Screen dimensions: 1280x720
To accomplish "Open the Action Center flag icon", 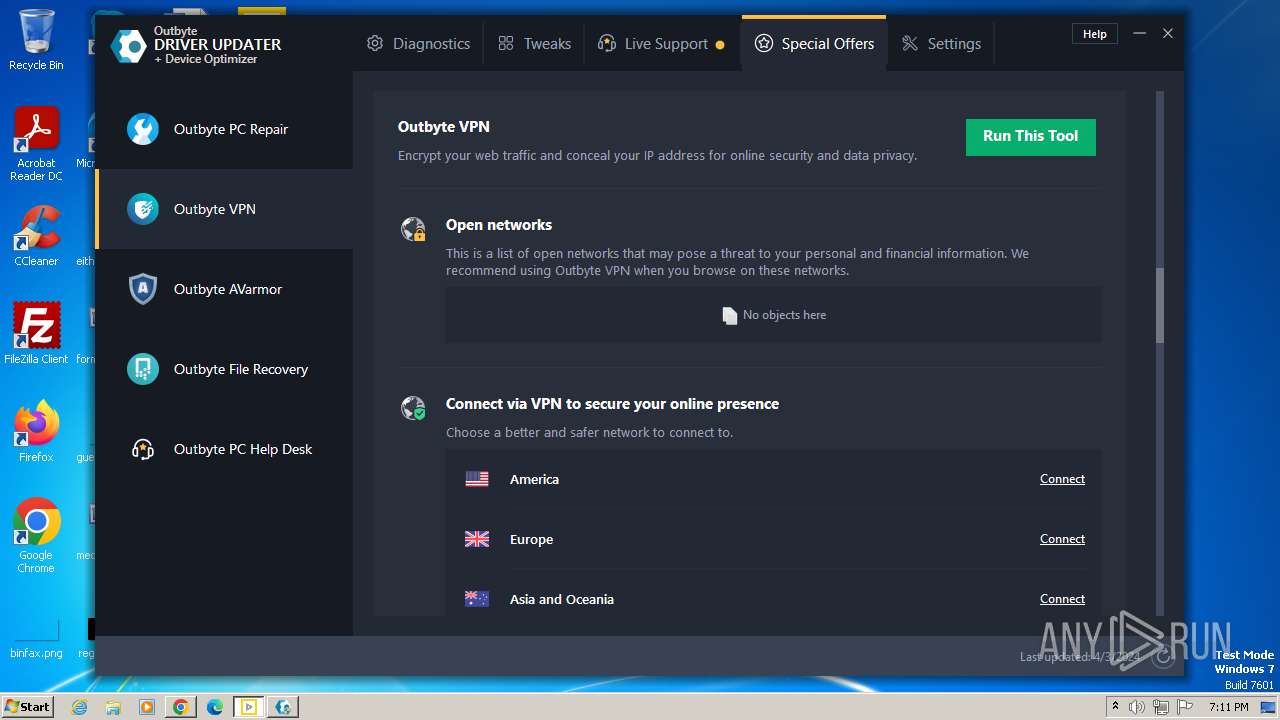I will click(1185, 707).
